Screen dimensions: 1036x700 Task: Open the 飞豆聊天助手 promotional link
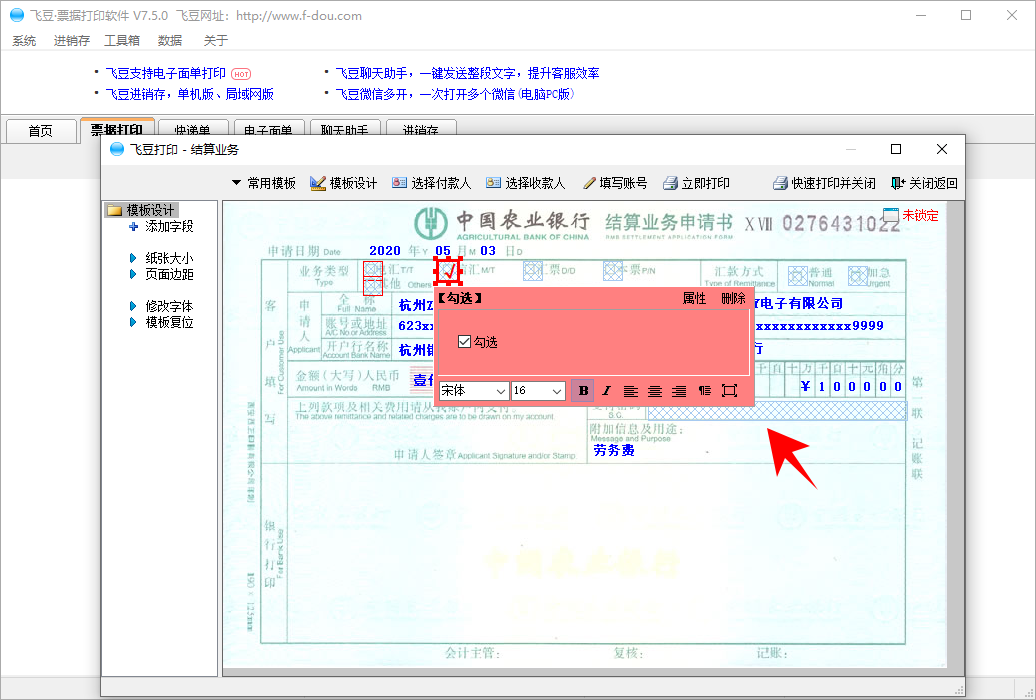coord(468,73)
